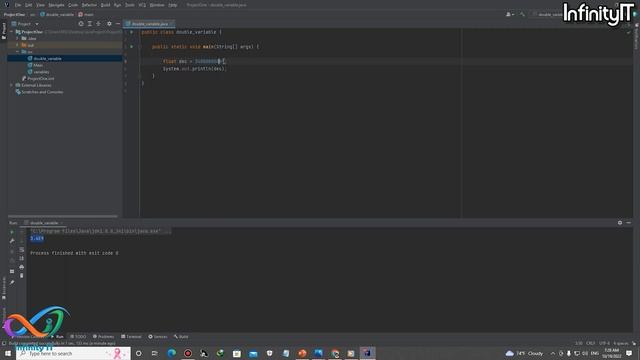This screenshot has width=640, height=360.
Task: Open Microsoft Edge from taskbar
Action: click(x=171, y=353)
